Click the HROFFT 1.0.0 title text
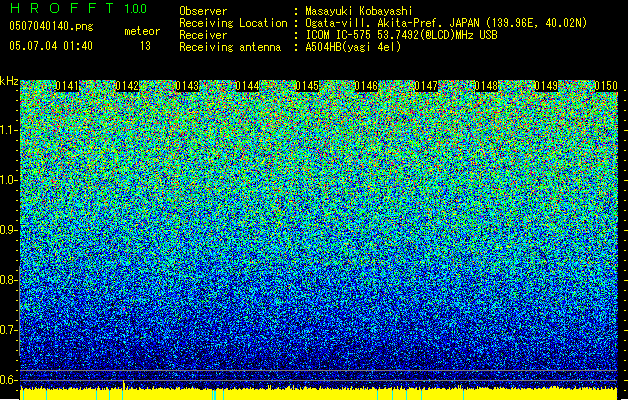The width and height of the screenshot is (629, 400). 78,8
